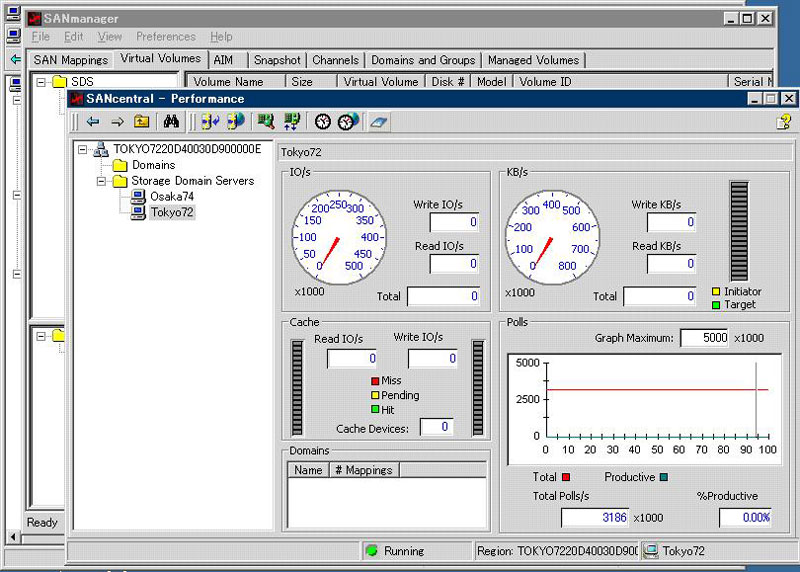This screenshot has height=572, width=800.
Task: Click the yellow Initiator legend swatch
Action: pos(716,291)
